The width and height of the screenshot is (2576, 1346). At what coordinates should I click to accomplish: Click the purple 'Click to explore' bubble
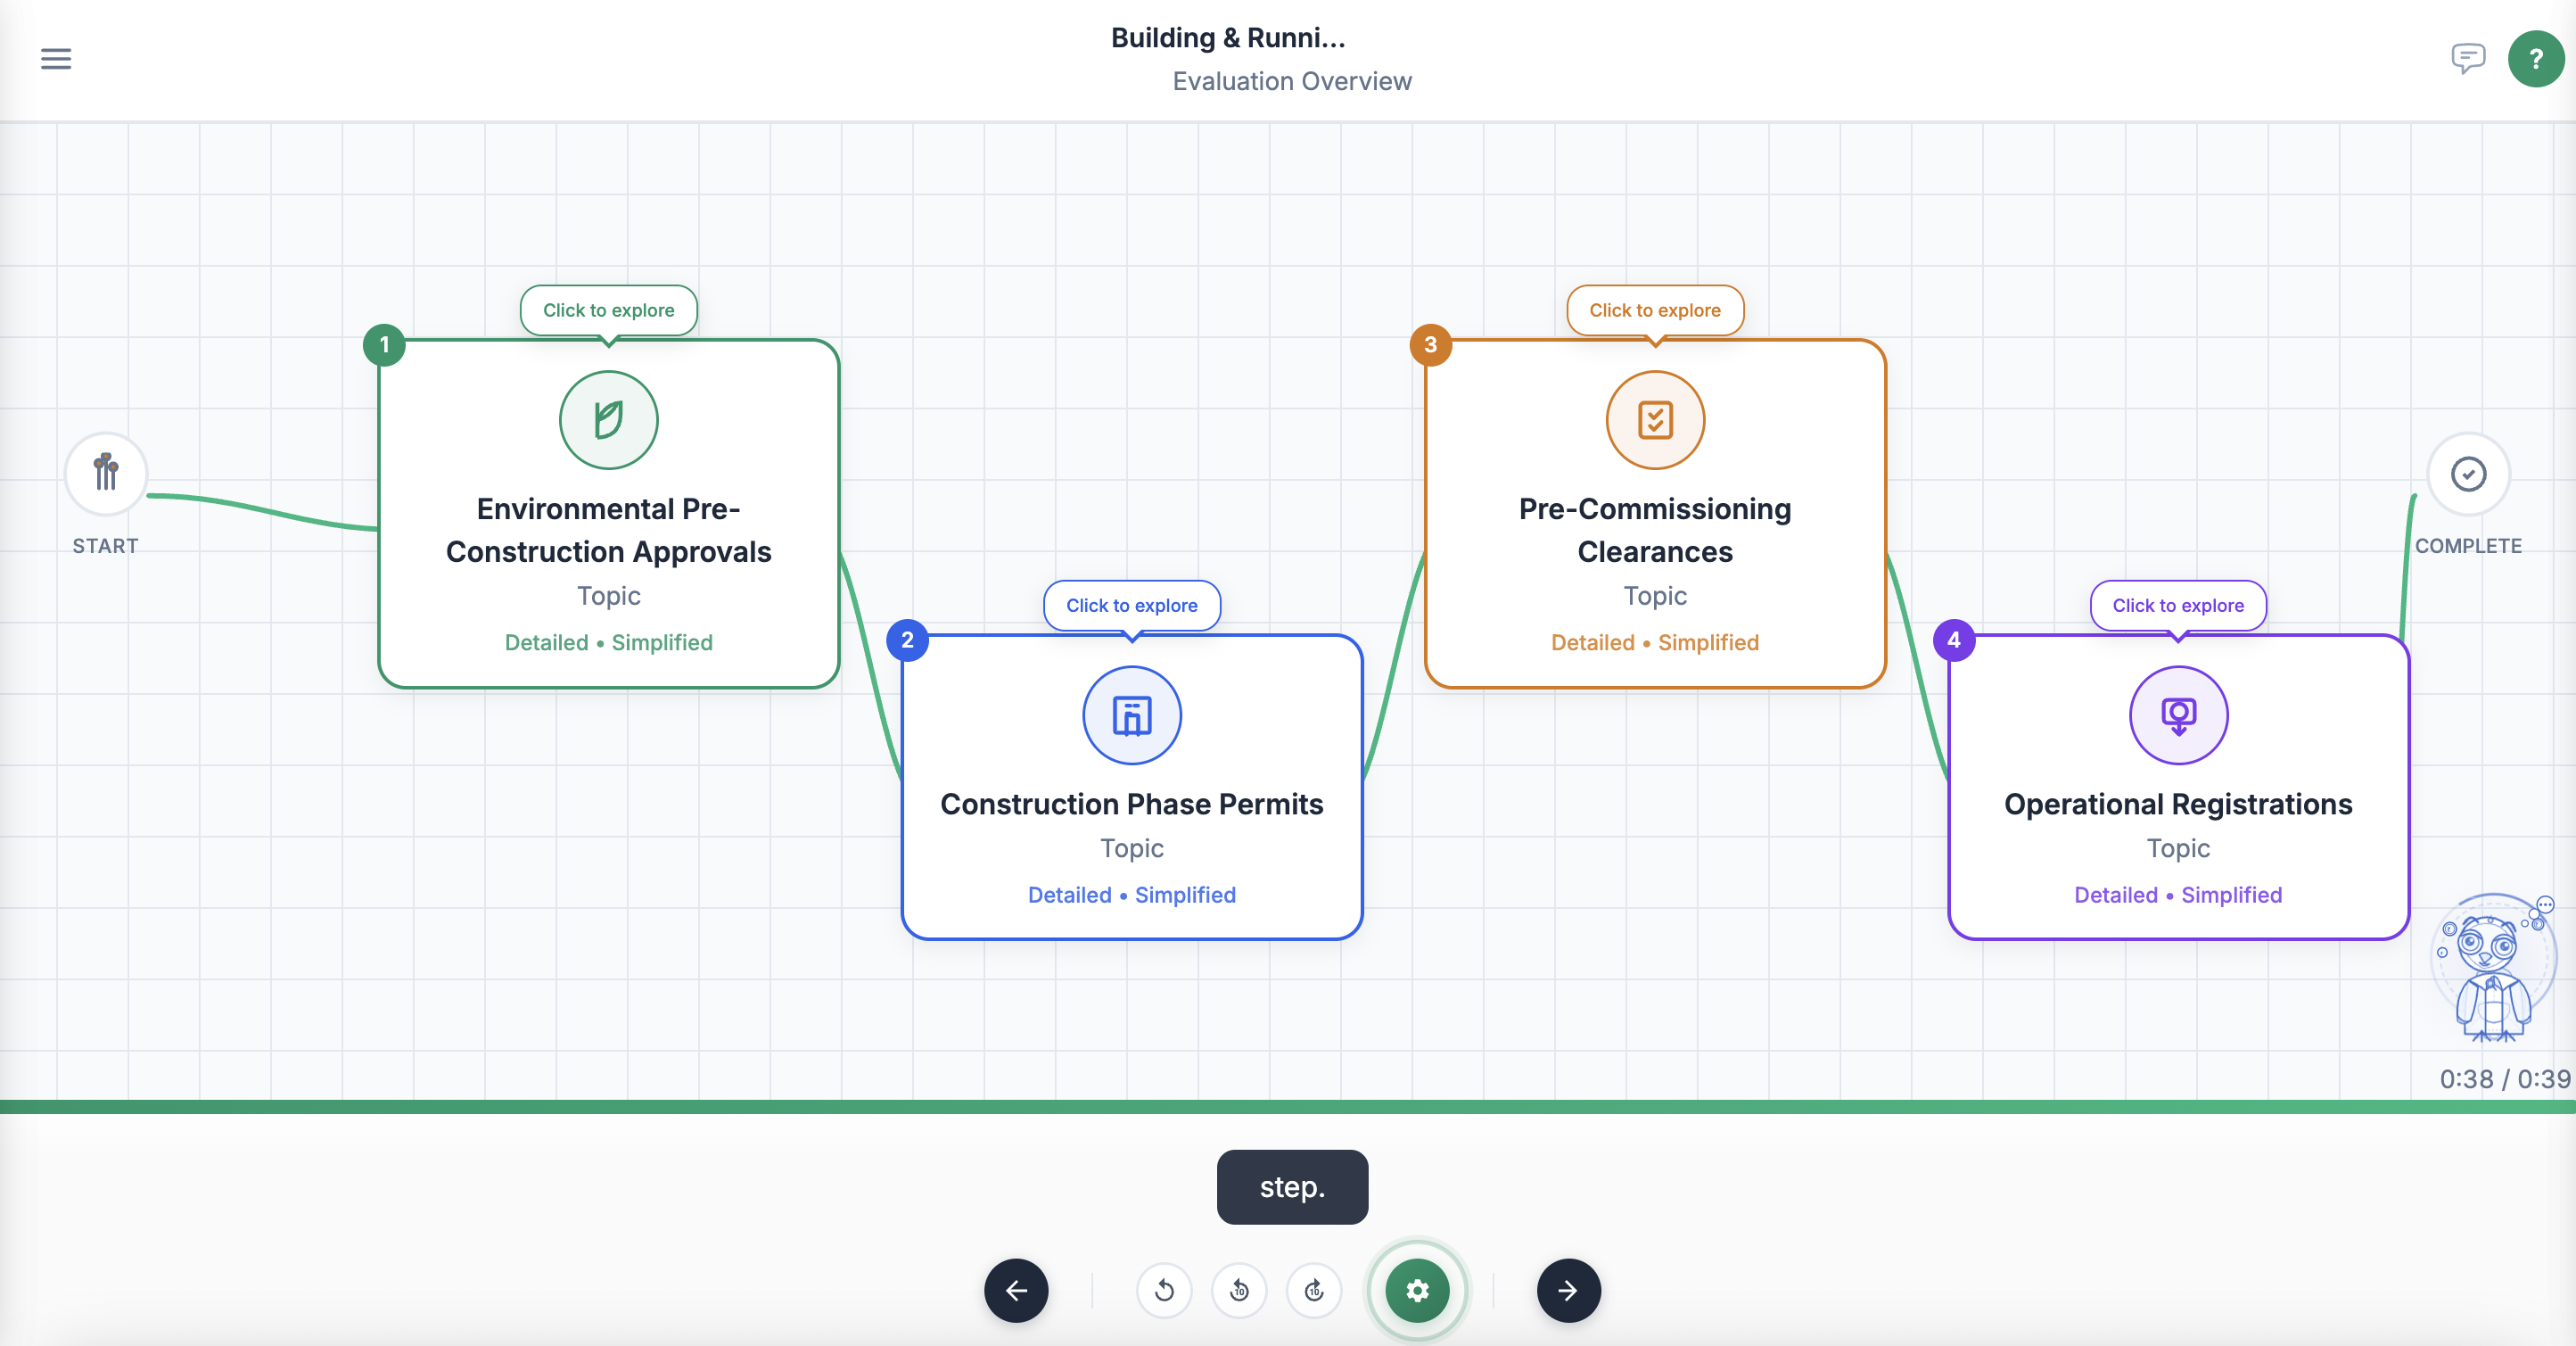point(2178,605)
